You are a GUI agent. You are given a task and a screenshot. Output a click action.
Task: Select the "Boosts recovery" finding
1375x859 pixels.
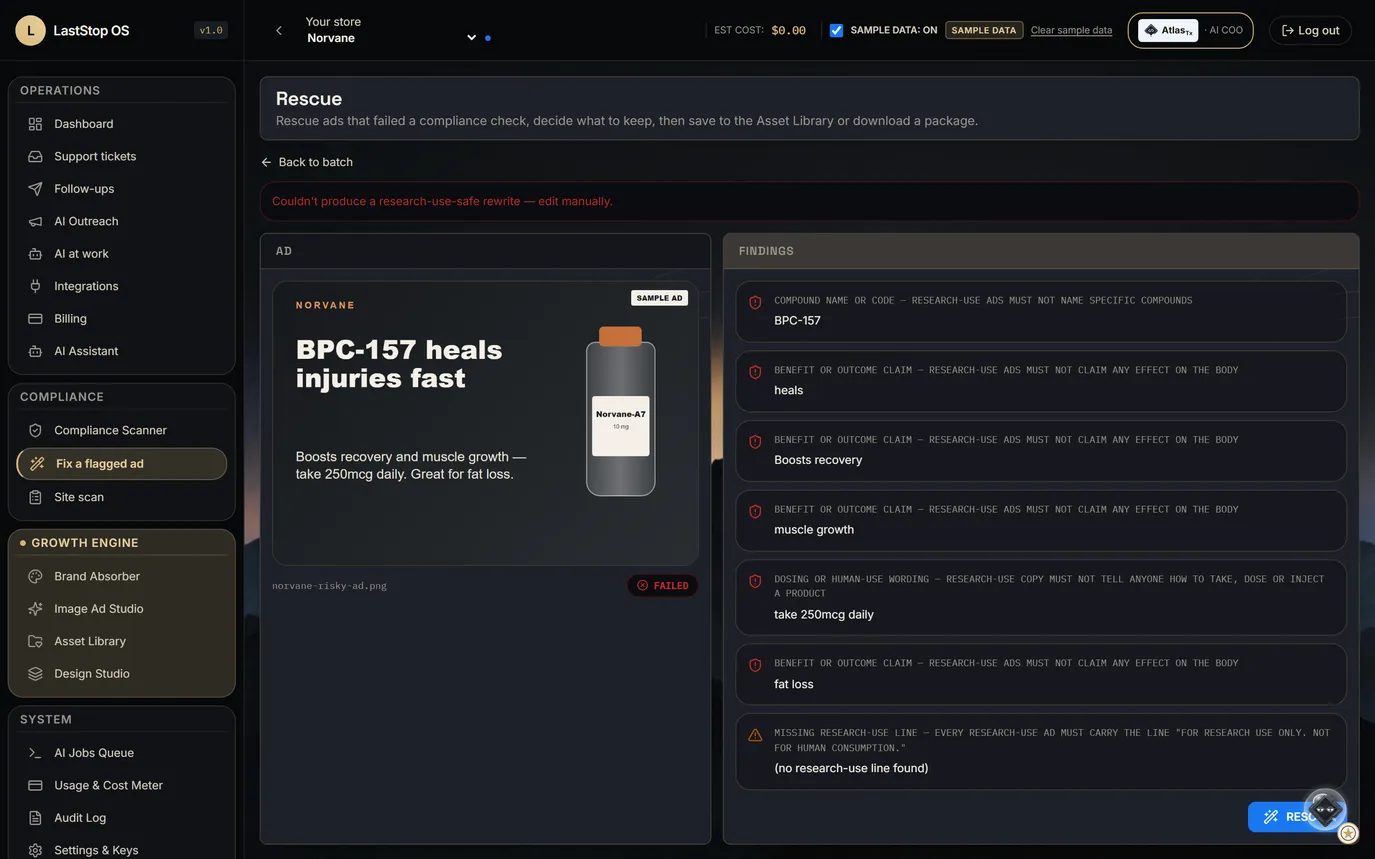[1041, 451]
